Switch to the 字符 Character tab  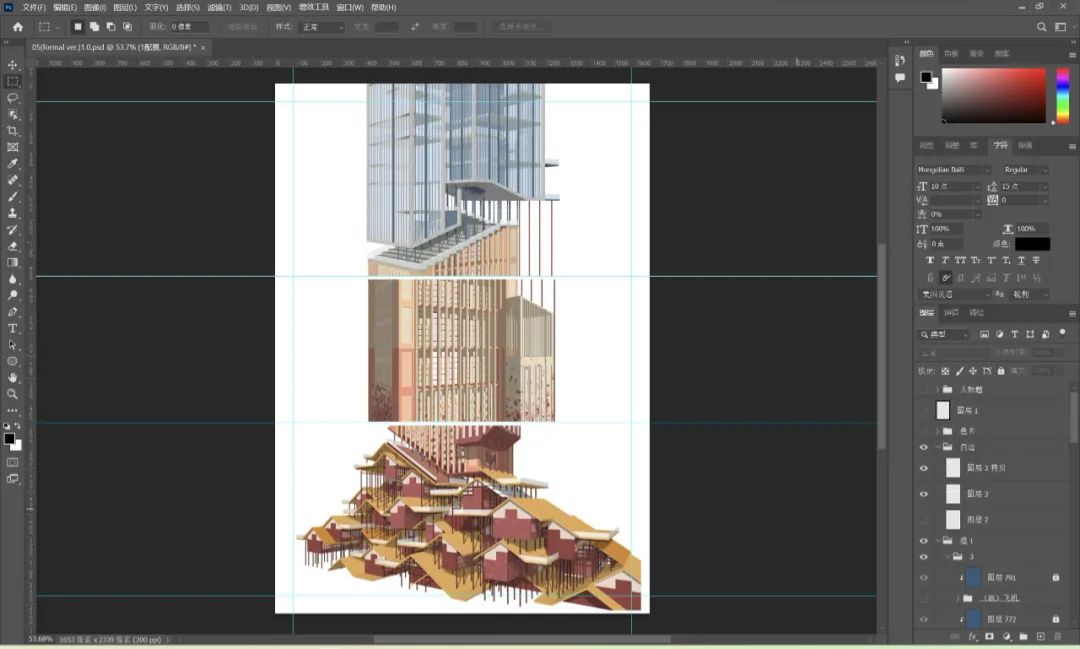coord(1001,145)
